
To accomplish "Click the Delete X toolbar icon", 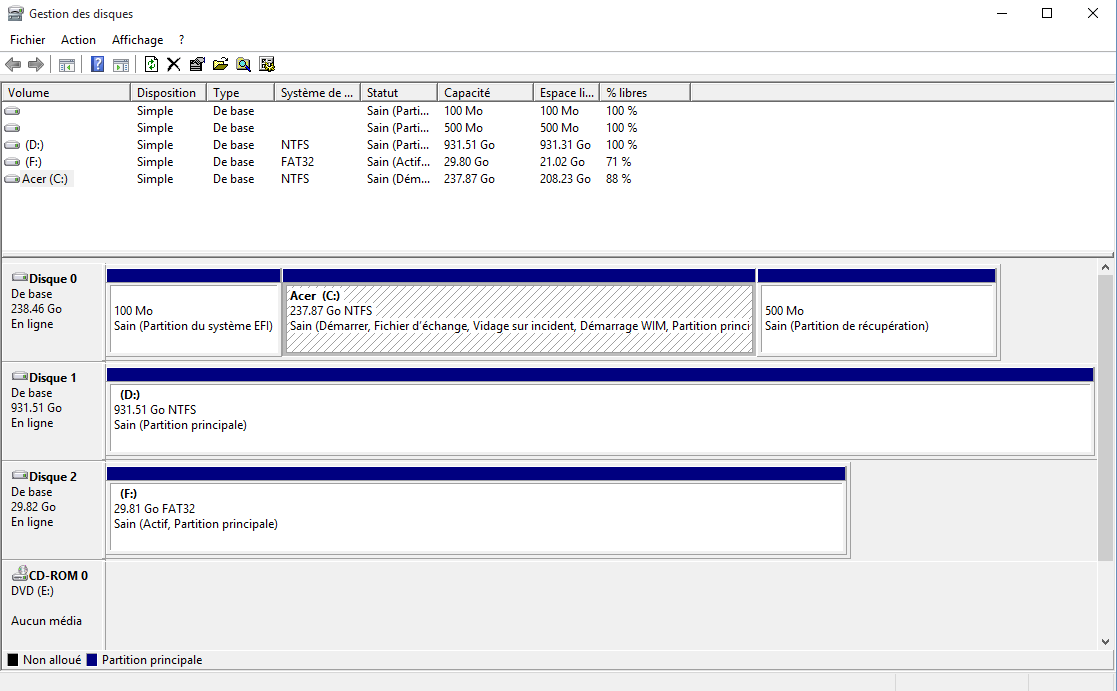I will click(173, 65).
